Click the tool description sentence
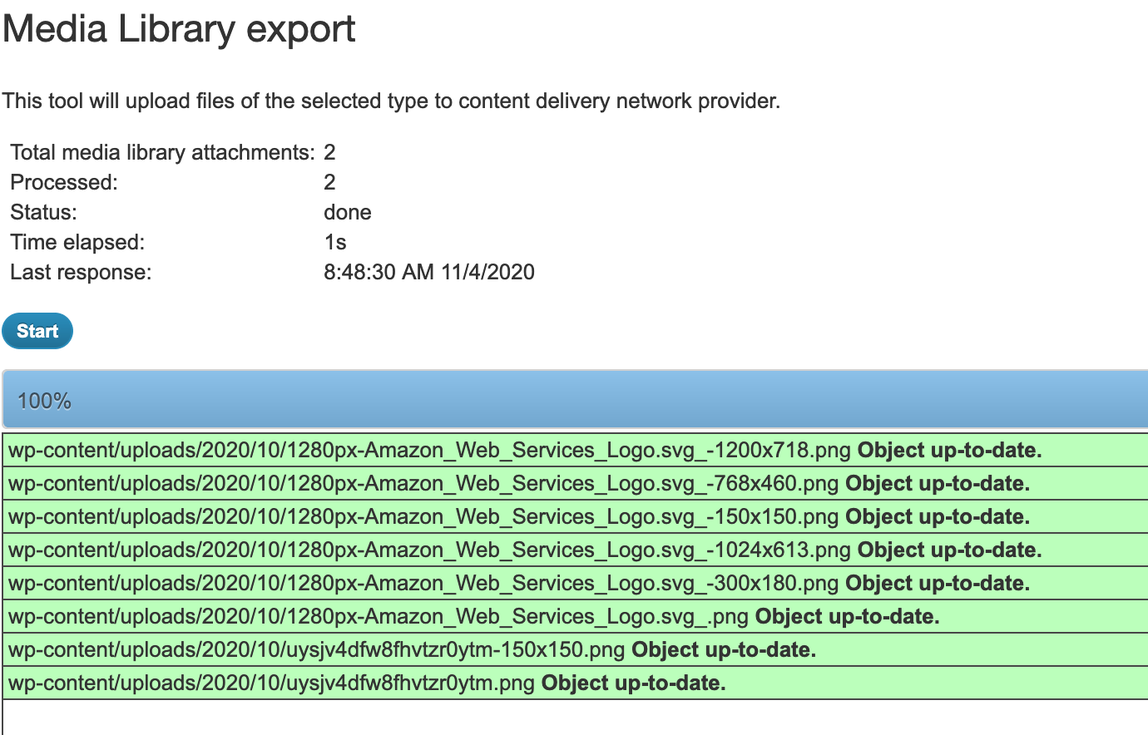This screenshot has width=1148, height=735. coord(391,101)
